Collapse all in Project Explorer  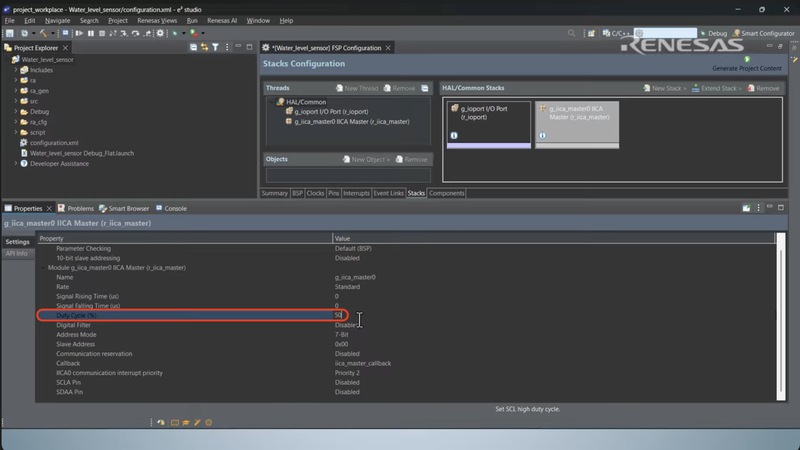tap(193, 47)
